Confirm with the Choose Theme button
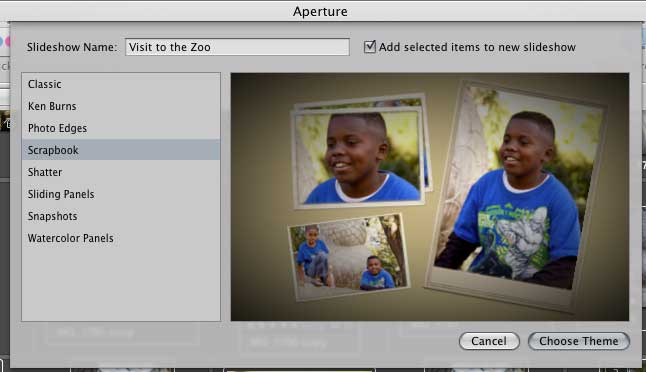The height and width of the screenshot is (372, 646). tap(578, 341)
